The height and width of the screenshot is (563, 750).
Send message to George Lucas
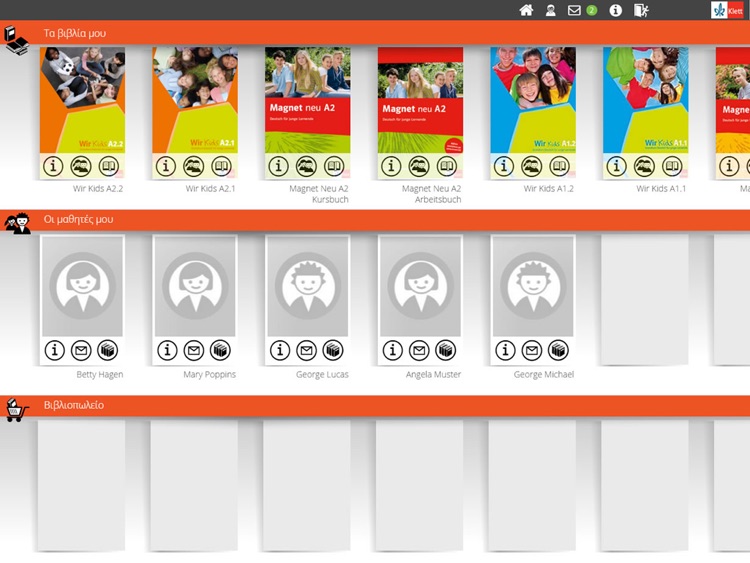307,351
